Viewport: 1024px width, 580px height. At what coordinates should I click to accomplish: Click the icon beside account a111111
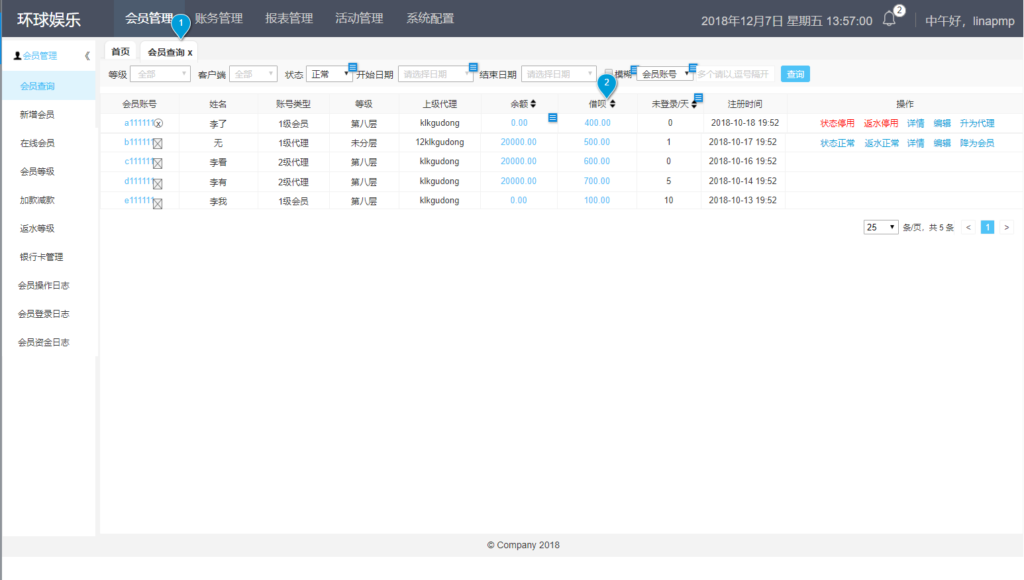158,123
